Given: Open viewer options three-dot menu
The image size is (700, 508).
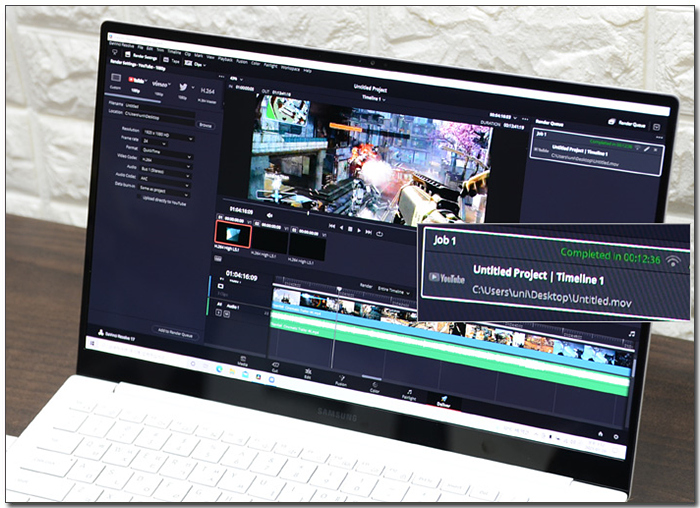Looking at the screenshot, I should [525, 119].
